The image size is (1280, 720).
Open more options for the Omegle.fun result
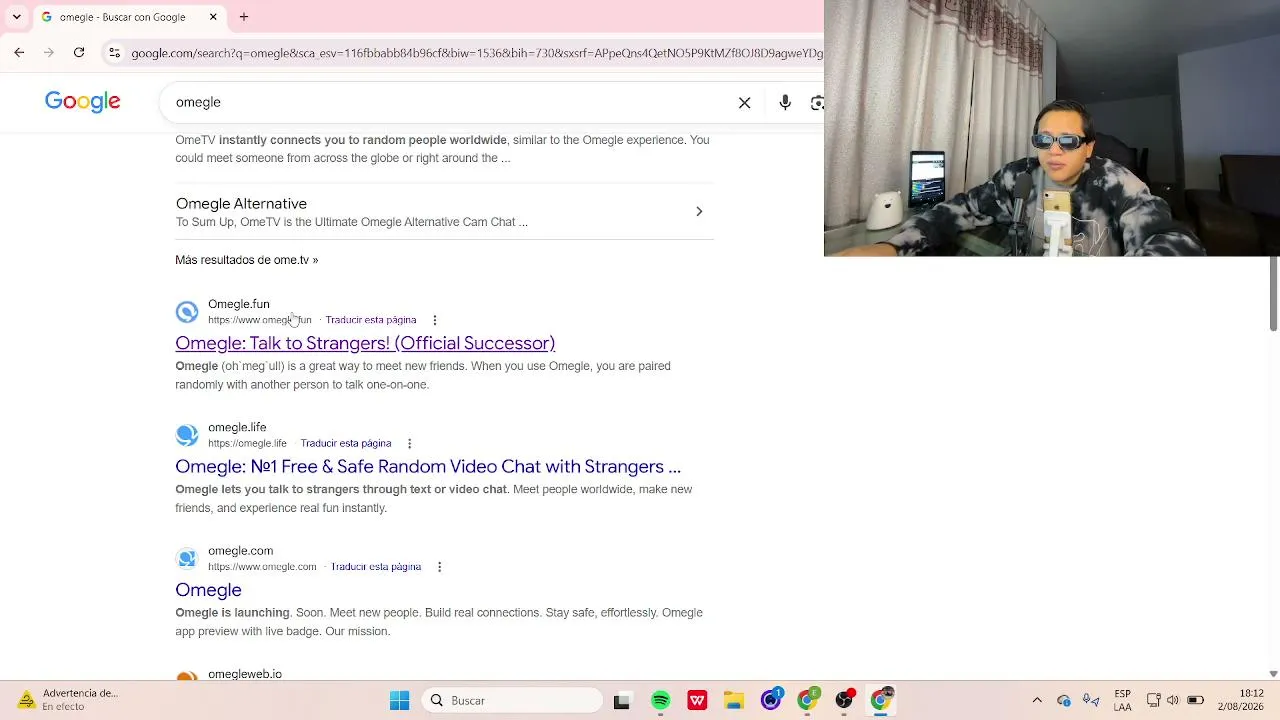(435, 320)
